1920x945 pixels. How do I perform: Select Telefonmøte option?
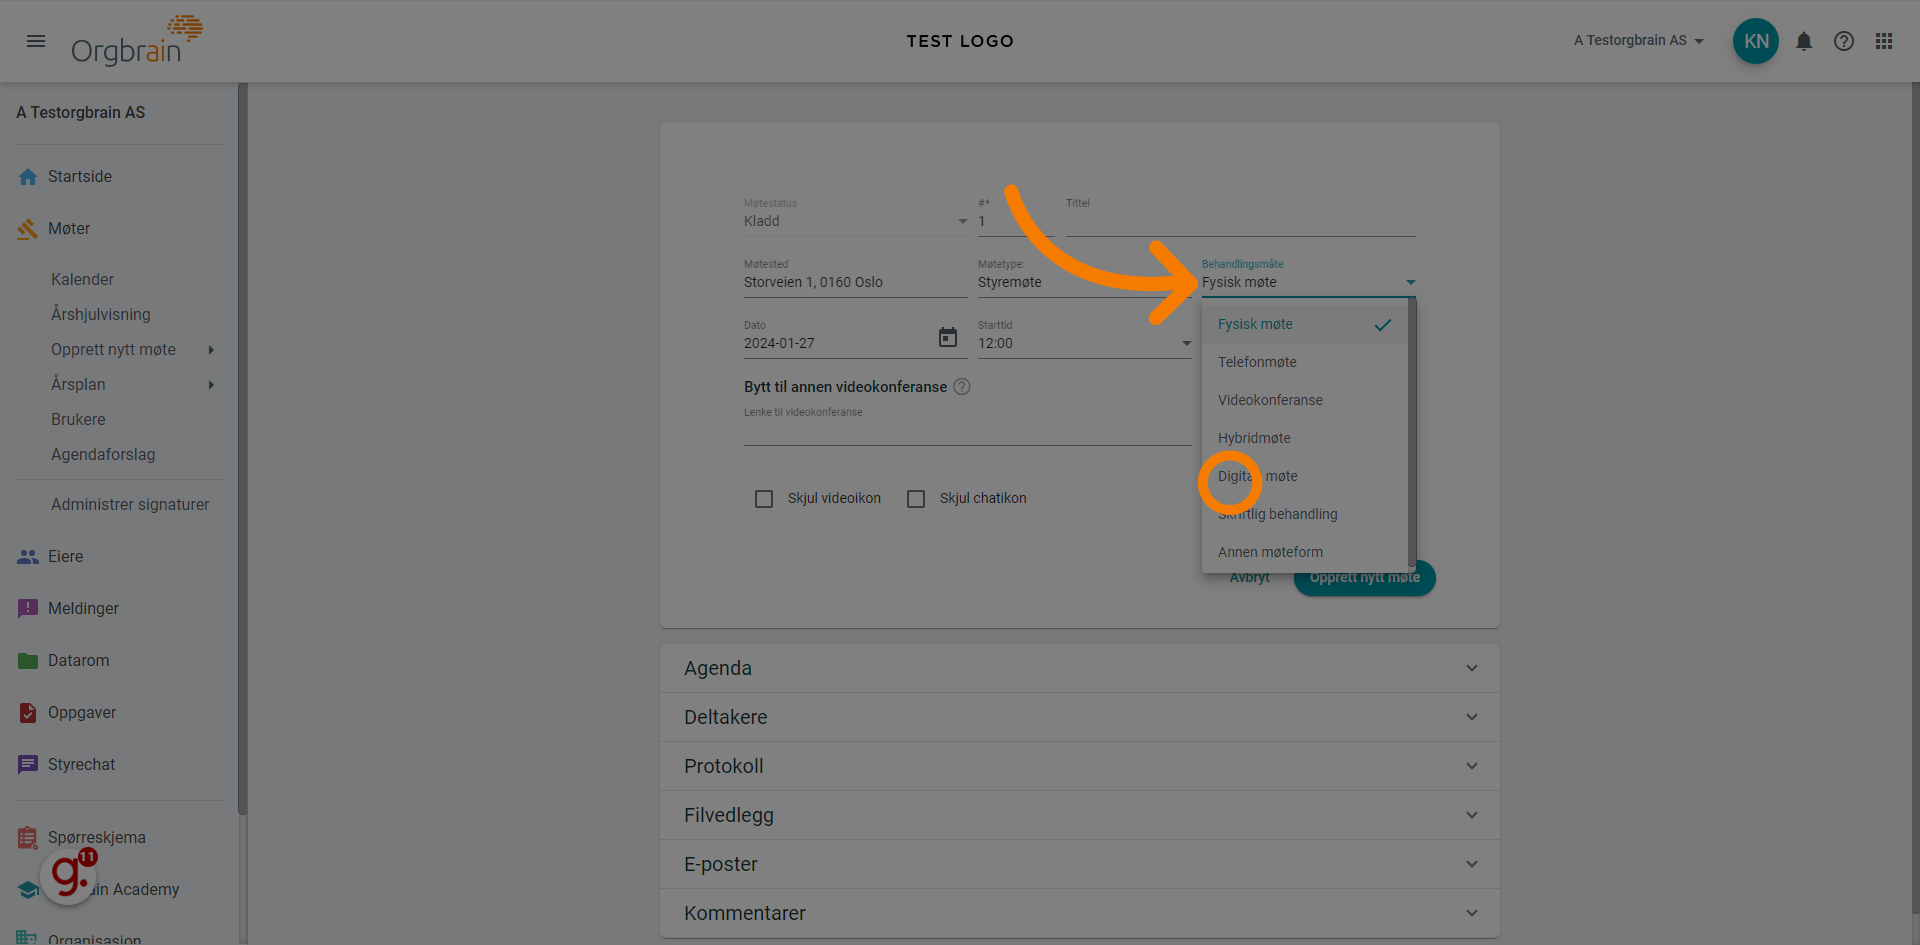1305,362
